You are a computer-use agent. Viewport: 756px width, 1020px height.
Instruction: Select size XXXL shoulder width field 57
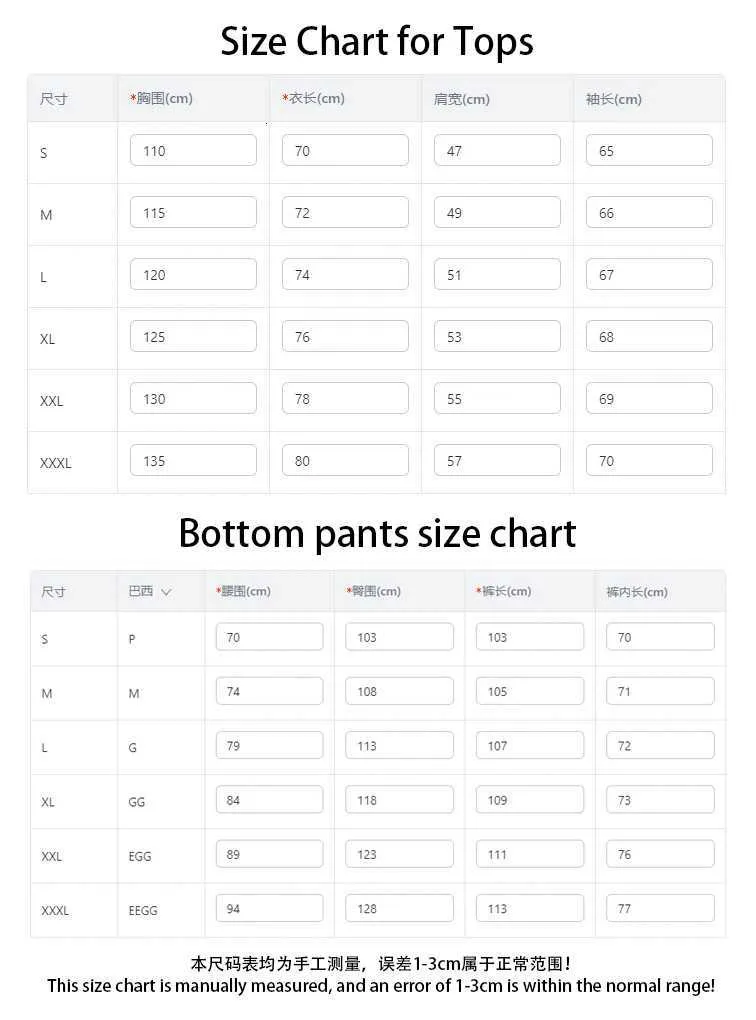497,461
